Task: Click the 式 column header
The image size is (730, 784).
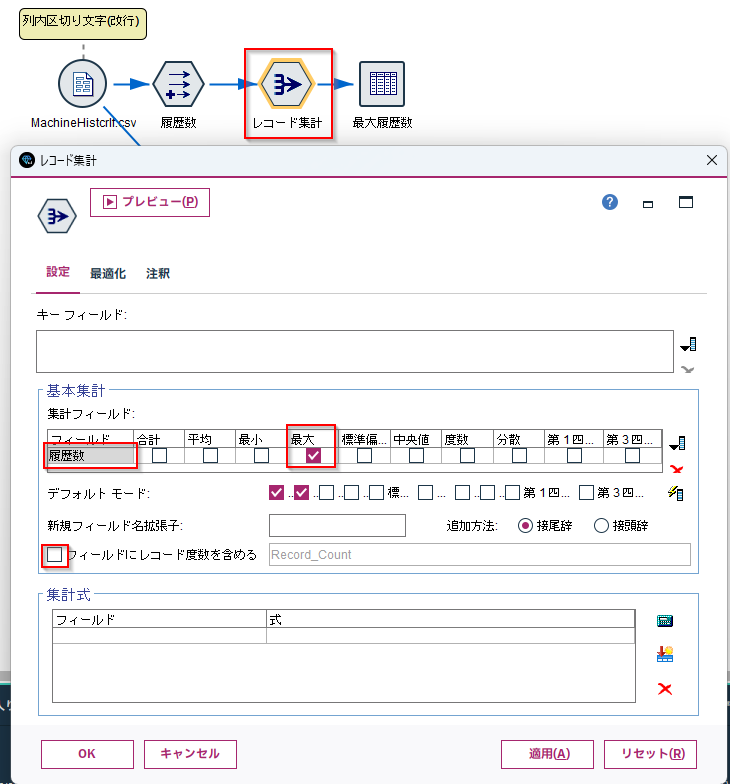Action: click(450, 619)
